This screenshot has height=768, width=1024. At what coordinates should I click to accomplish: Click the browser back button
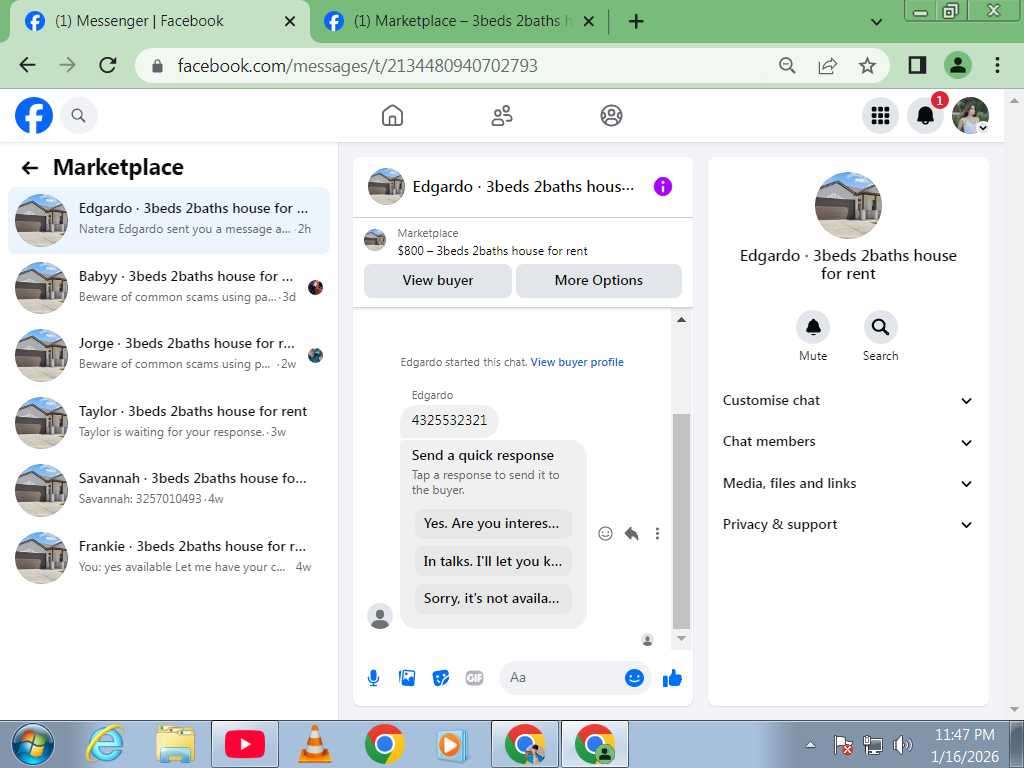coord(27,65)
